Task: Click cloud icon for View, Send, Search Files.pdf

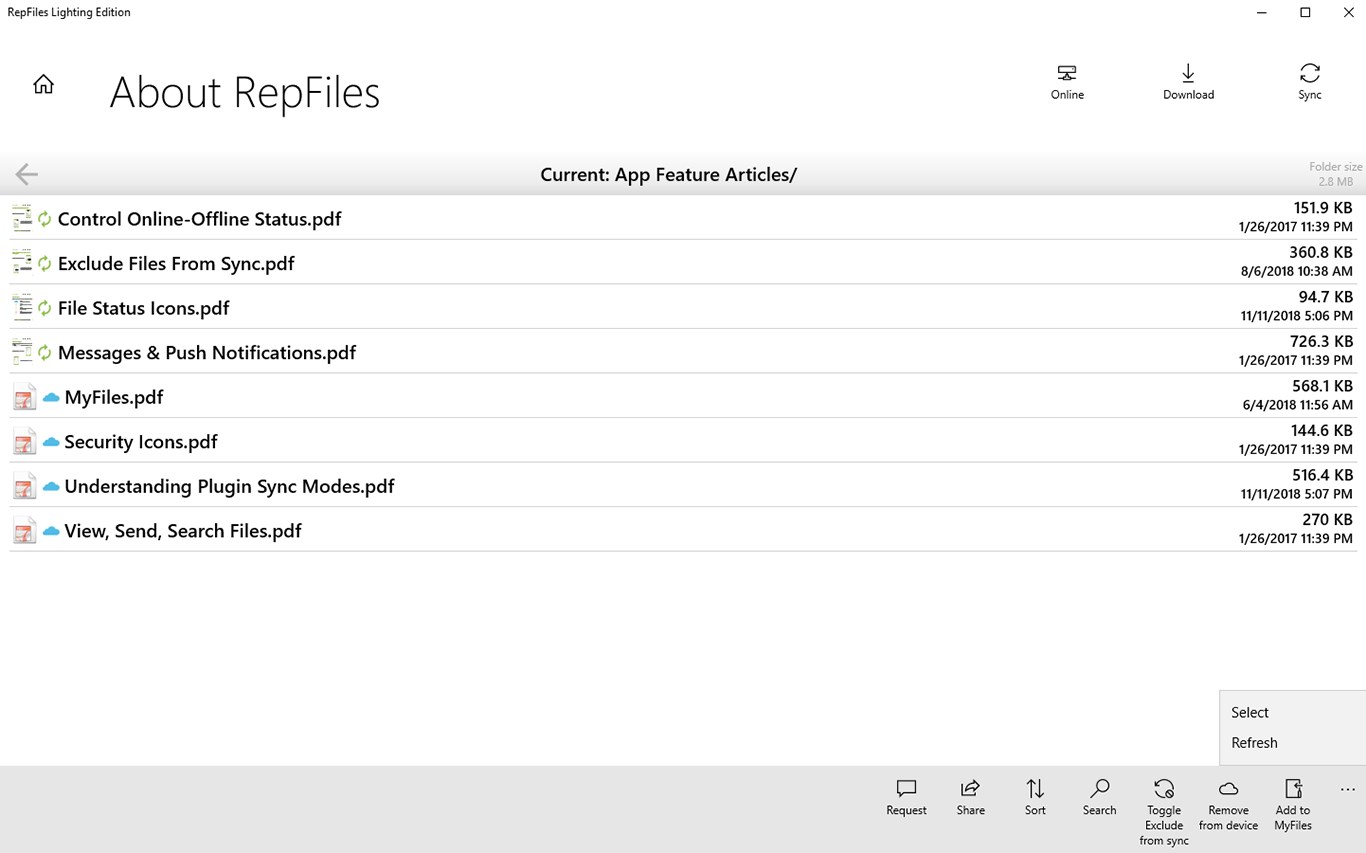Action: pyautogui.click(x=51, y=531)
